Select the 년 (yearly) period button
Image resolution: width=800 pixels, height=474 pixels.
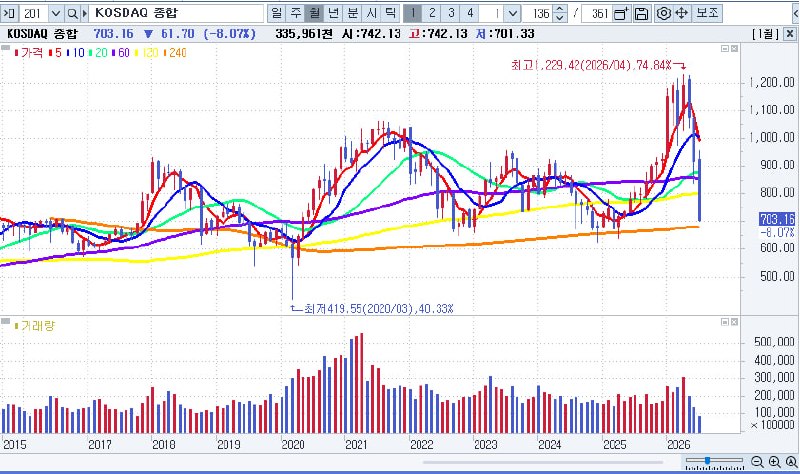(x=333, y=13)
